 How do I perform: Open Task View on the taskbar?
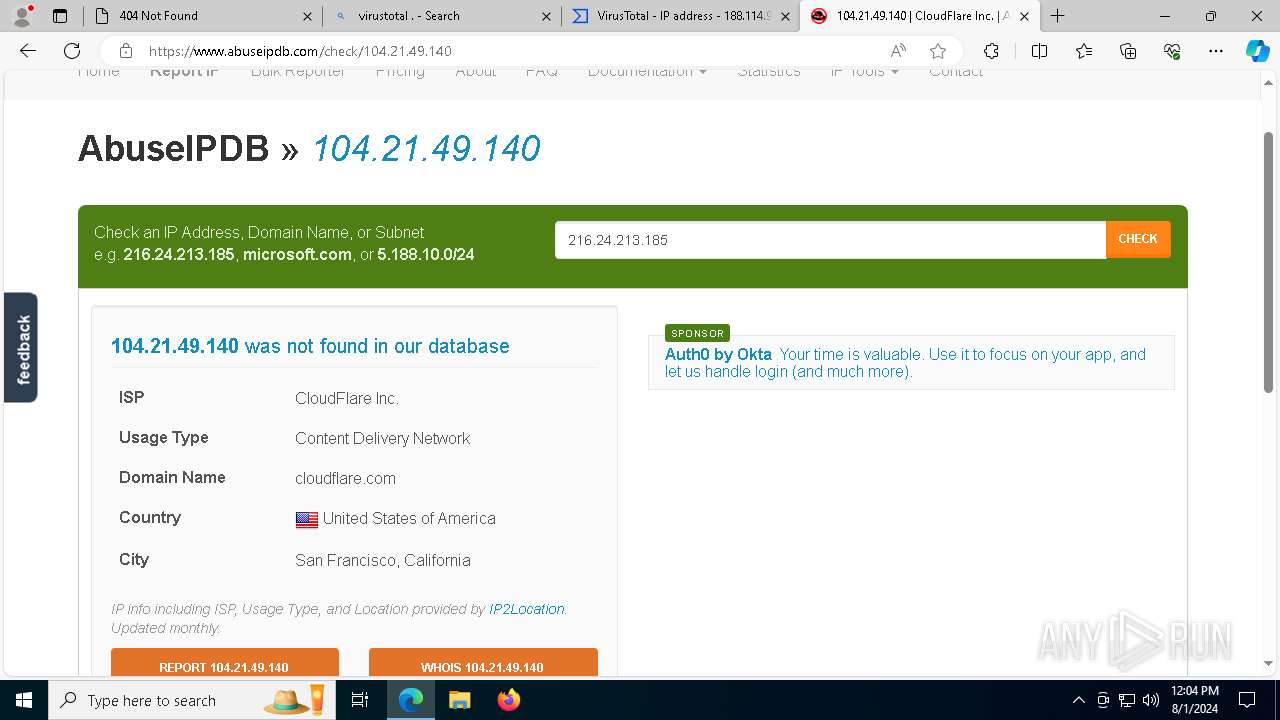tap(360, 700)
